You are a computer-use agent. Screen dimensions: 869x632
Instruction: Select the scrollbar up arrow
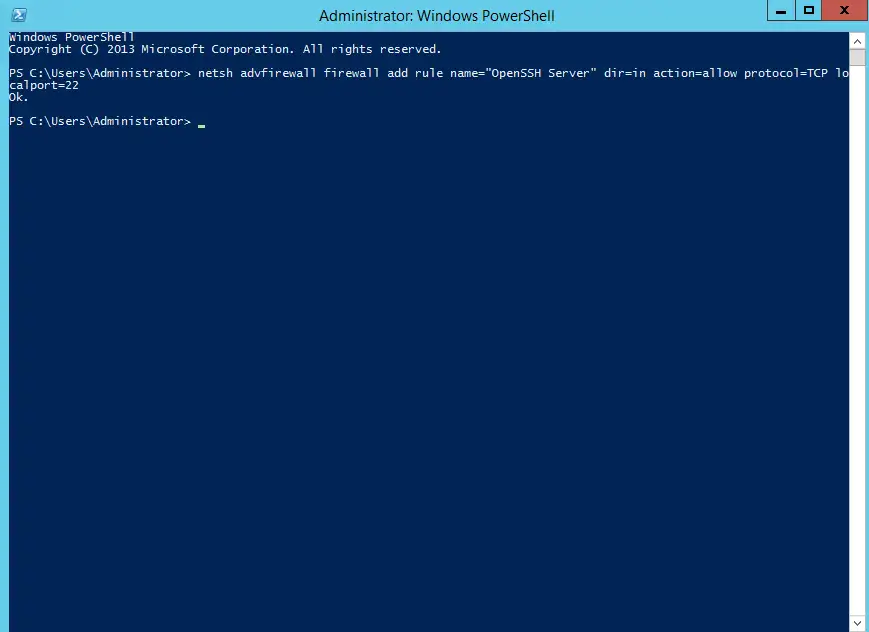click(x=857, y=40)
